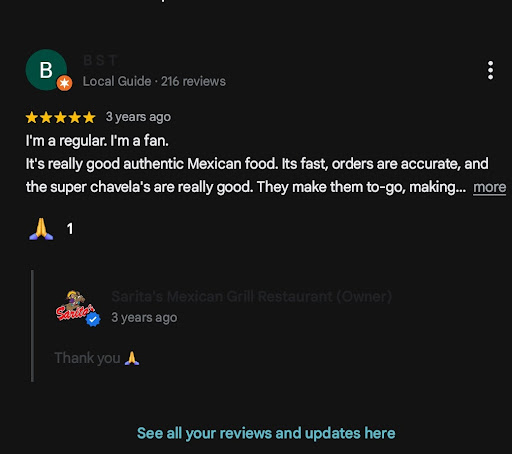This screenshot has height=454, width=512.
Task: Click the review's 3 years ago timestamp
Action: (x=138, y=117)
